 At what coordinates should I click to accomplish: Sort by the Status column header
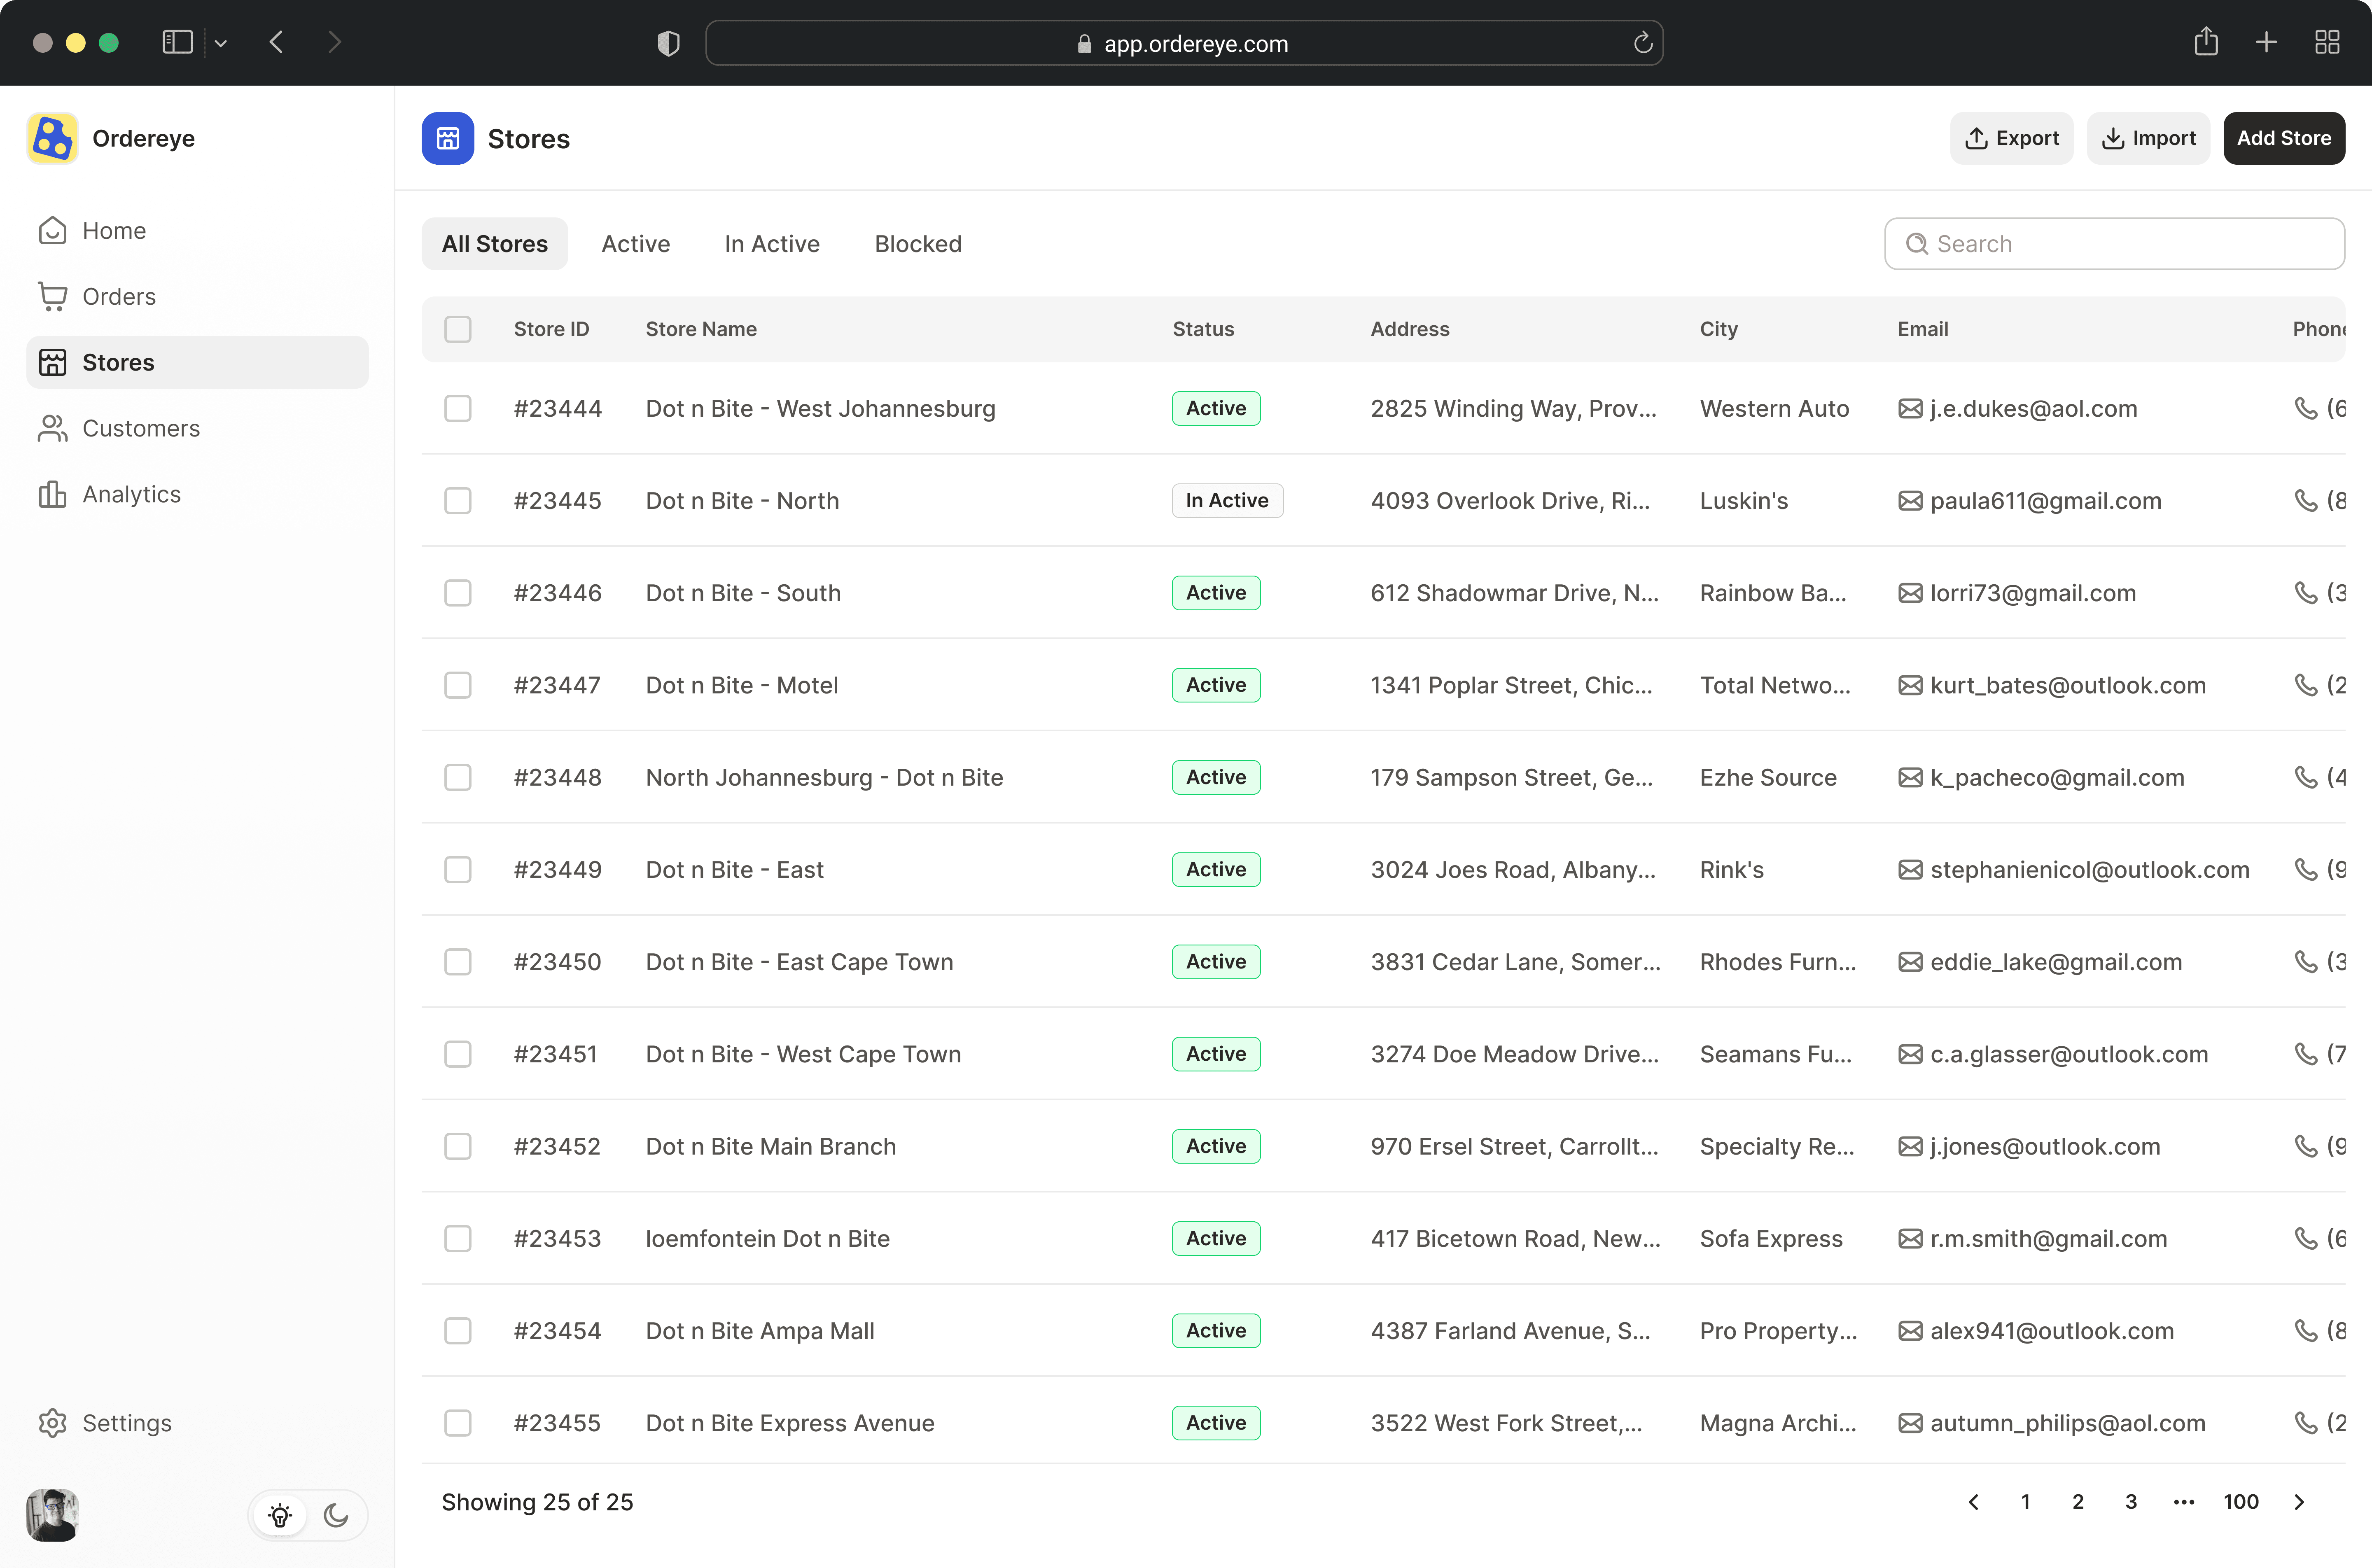1203,329
